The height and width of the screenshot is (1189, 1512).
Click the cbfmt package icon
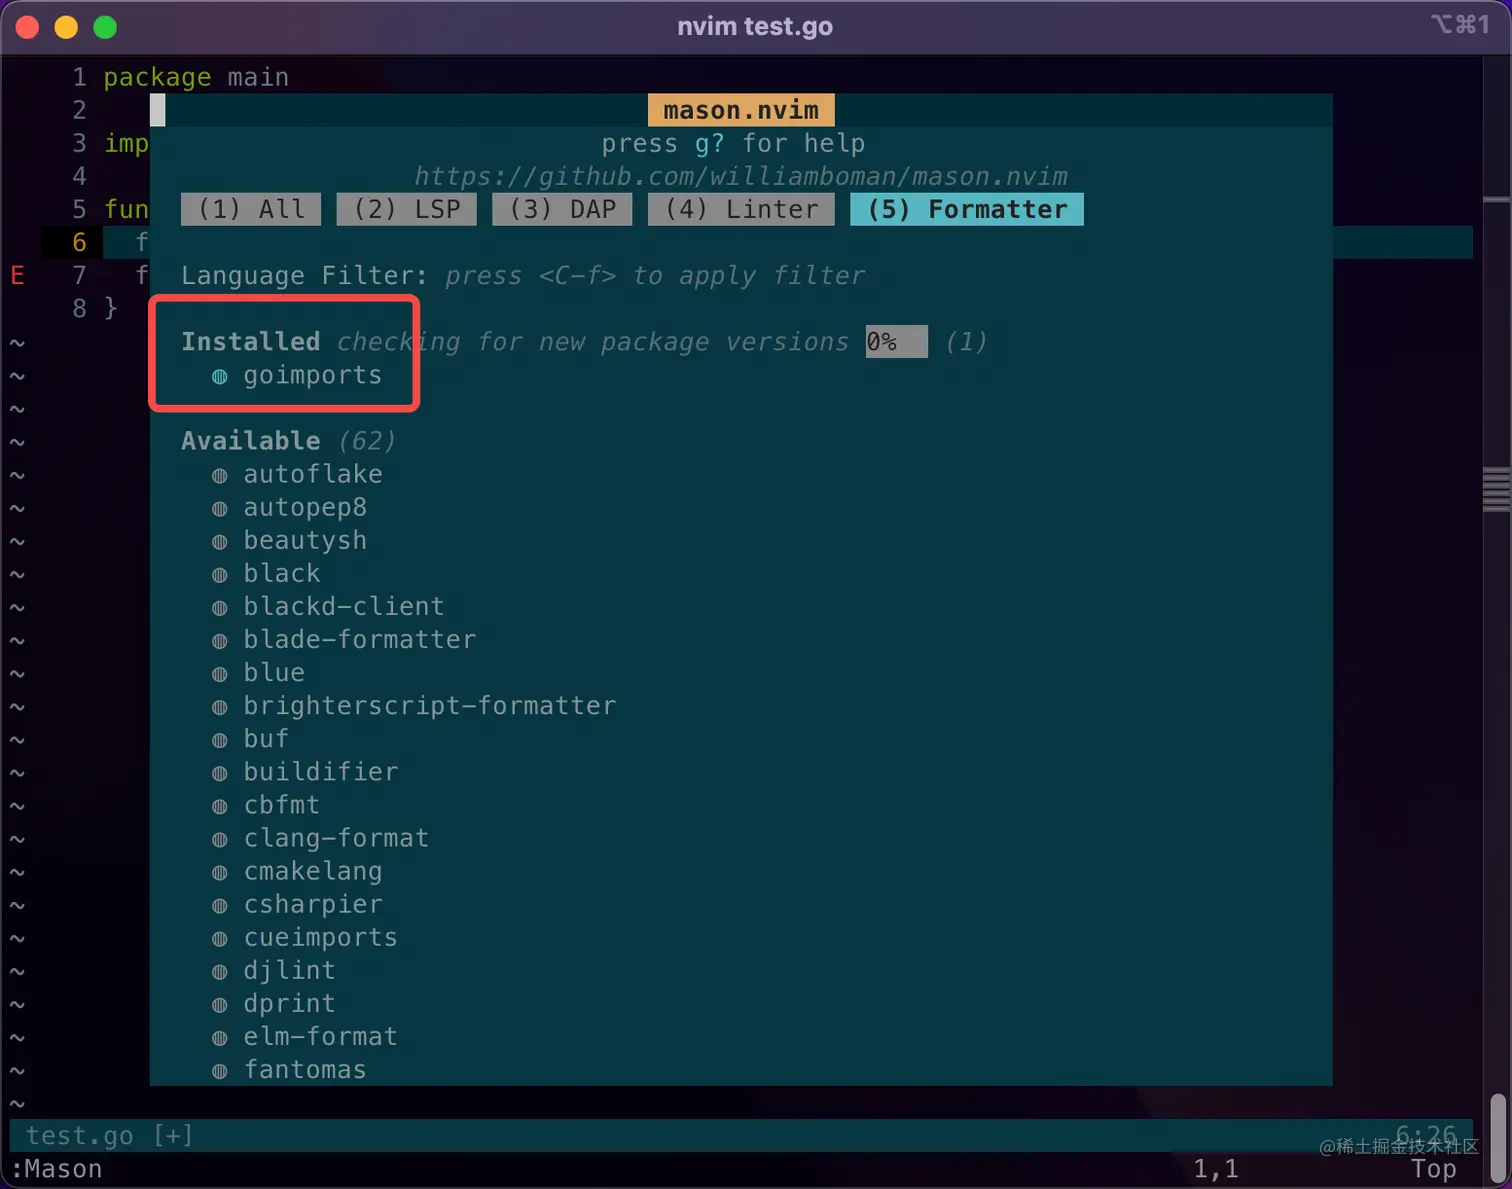(220, 806)
